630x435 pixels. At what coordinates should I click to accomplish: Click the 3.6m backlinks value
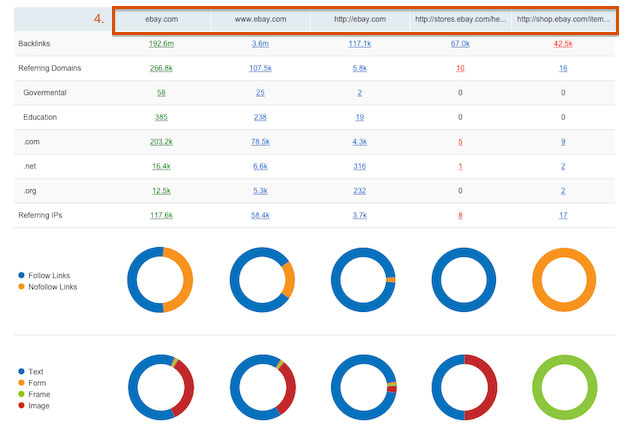pyautogui.click(x=261, y=44)
